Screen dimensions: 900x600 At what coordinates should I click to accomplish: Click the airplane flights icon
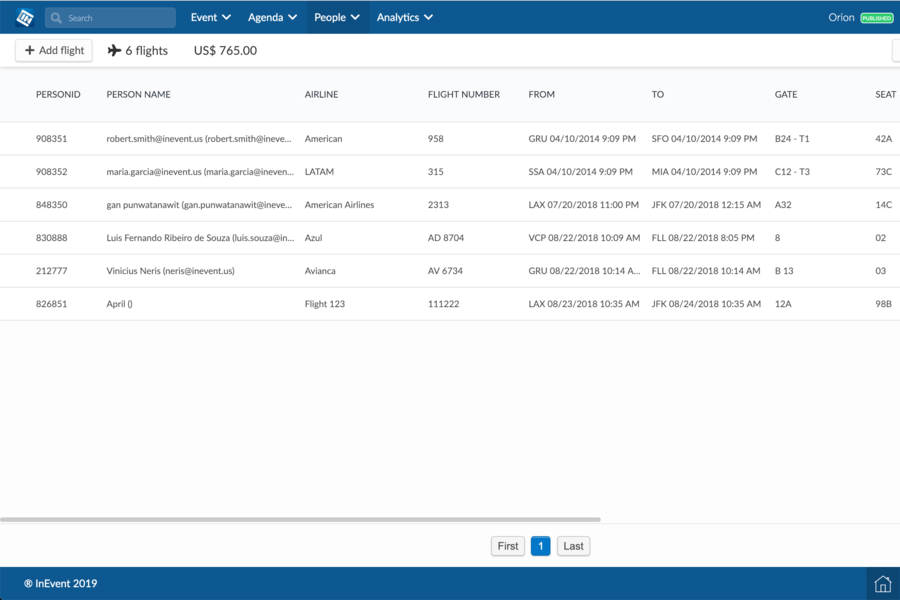point(114,51)
